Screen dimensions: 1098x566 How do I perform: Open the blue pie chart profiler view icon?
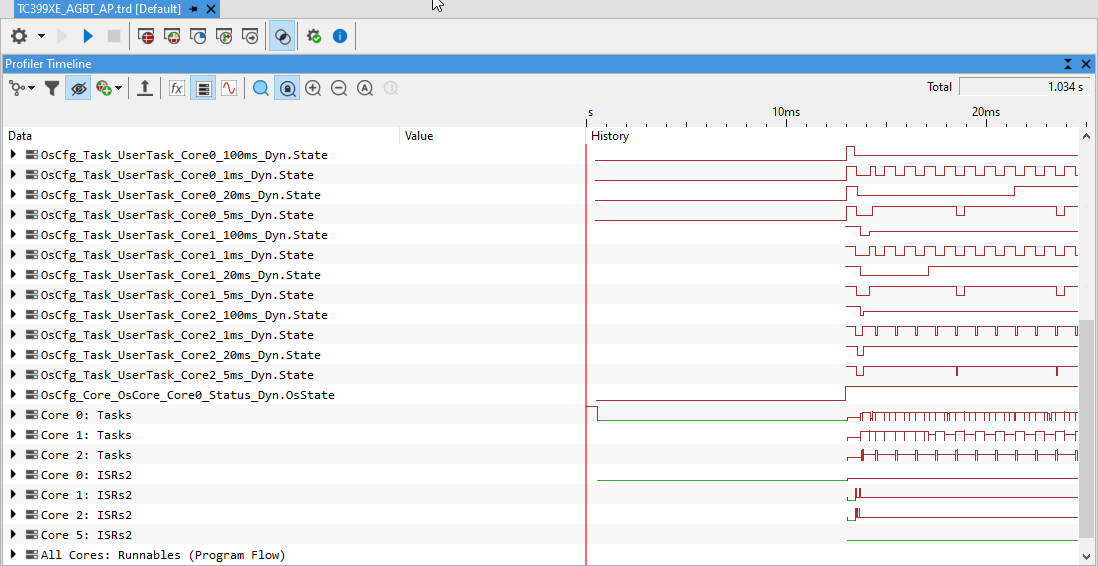pos(198,36)
